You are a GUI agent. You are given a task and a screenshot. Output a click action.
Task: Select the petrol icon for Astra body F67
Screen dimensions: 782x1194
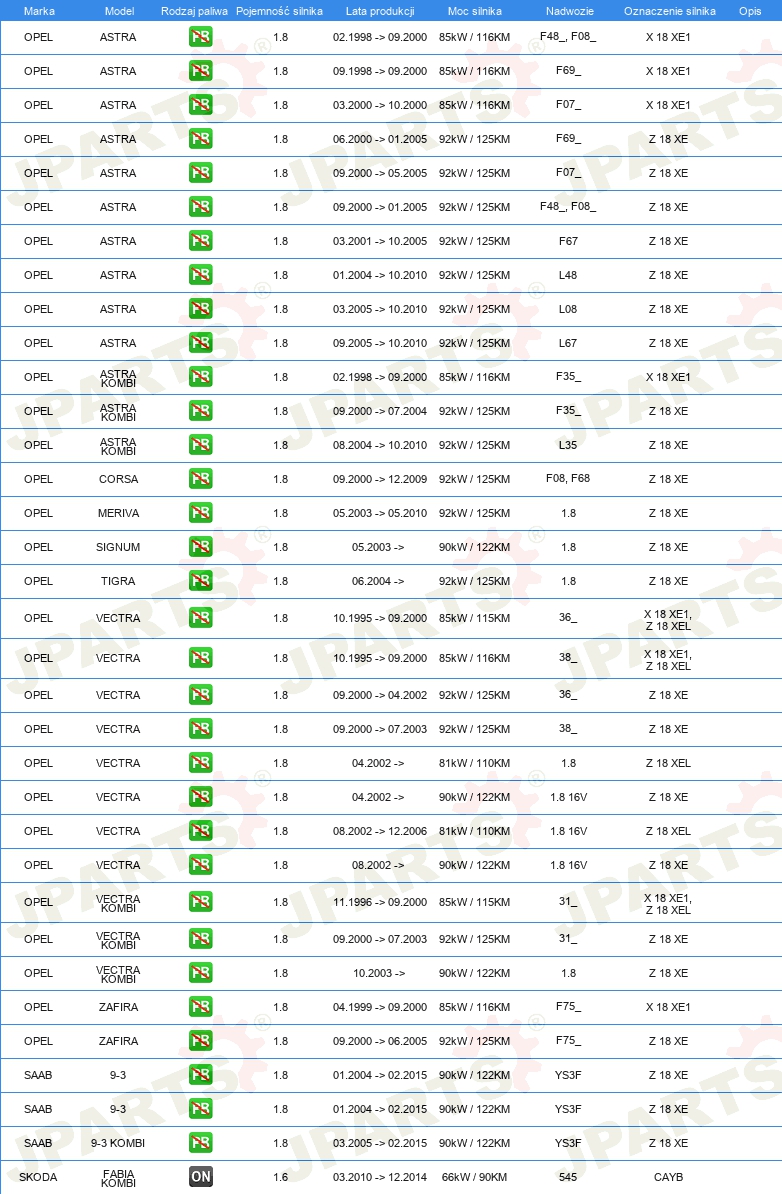(201, 241)
